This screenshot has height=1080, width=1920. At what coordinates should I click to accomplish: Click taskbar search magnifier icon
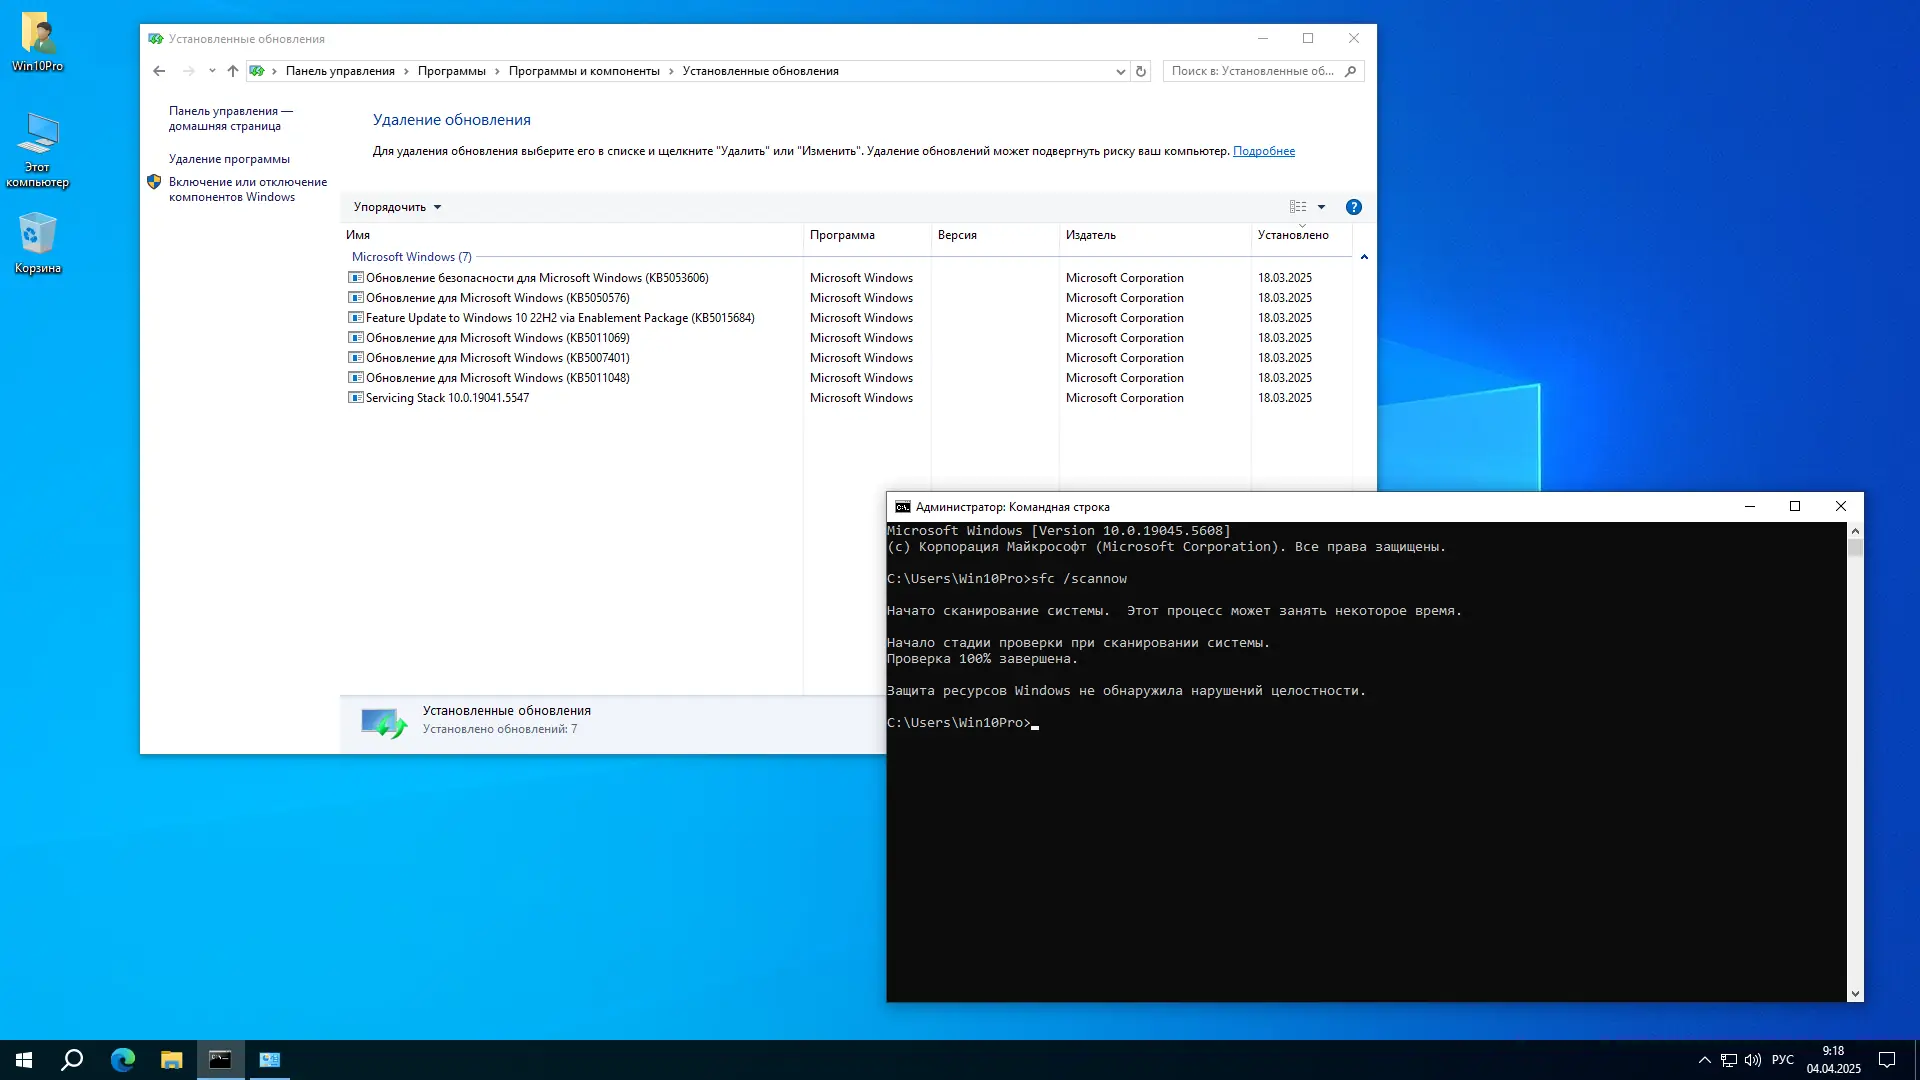pyautogui.click(x=72, y=1060)
